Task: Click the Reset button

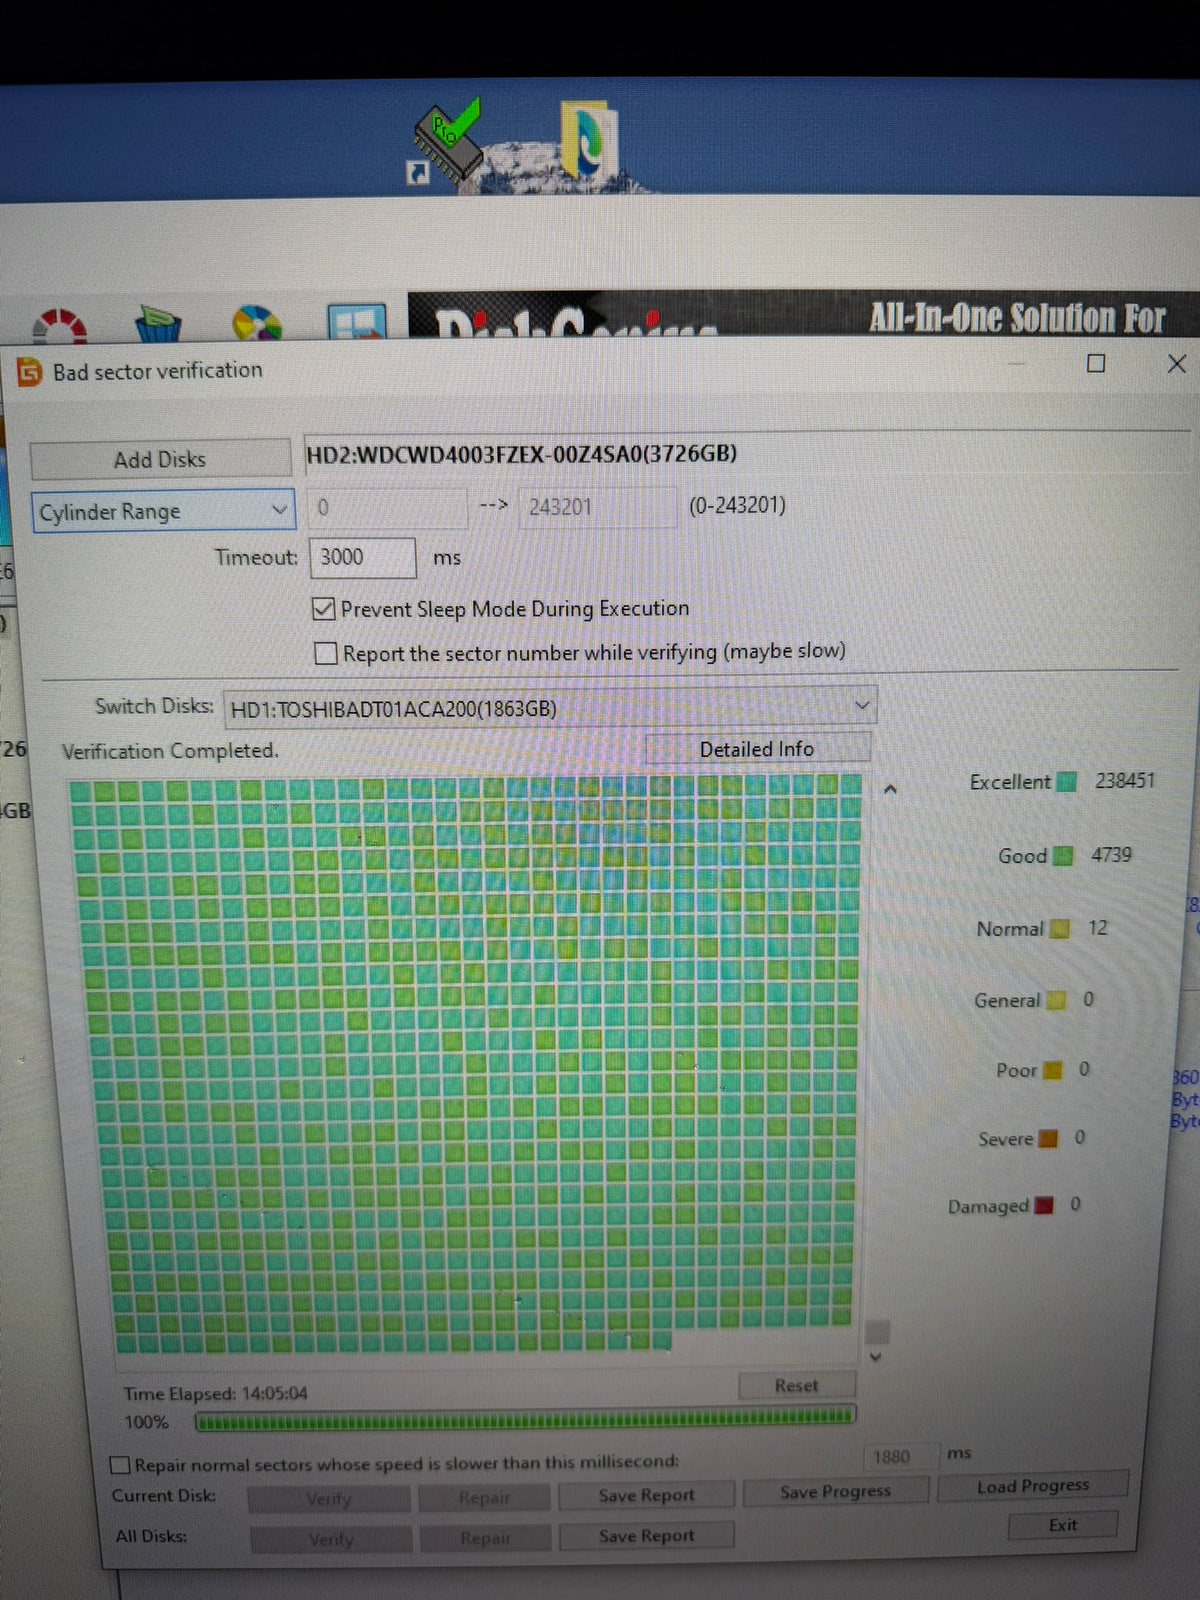Action: [797, 1386]
